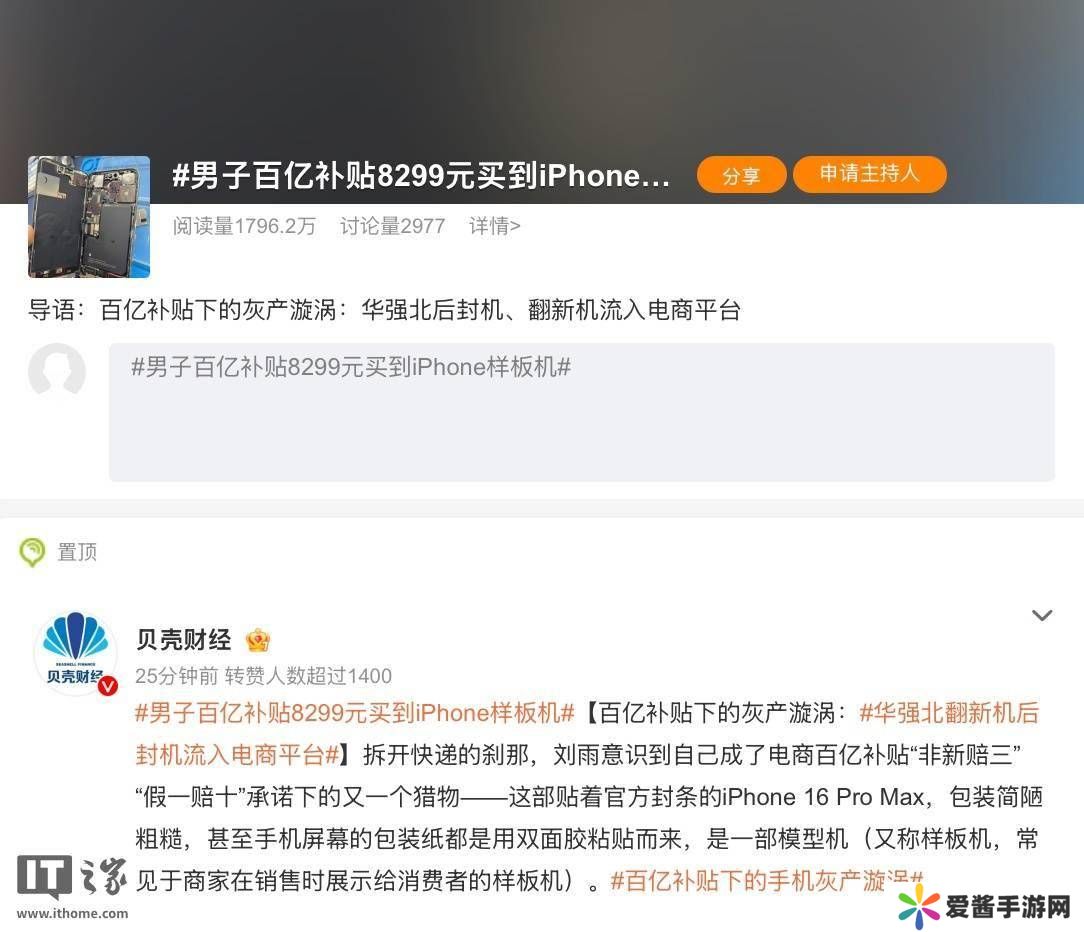1084x932 pixels.
Task: Click the 爱酱手游网 colorful logo
Action: 985,906
